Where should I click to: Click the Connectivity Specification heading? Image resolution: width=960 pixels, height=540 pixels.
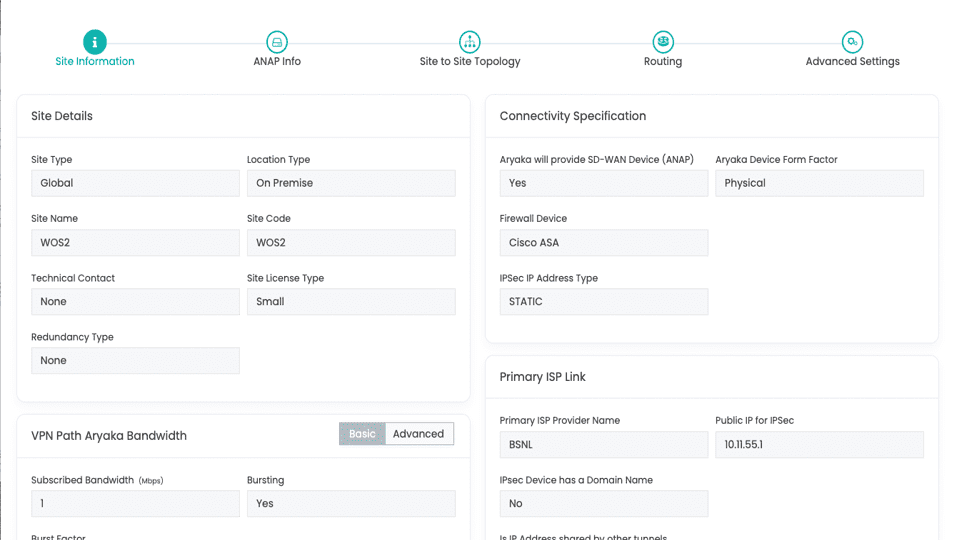[572, 116]
